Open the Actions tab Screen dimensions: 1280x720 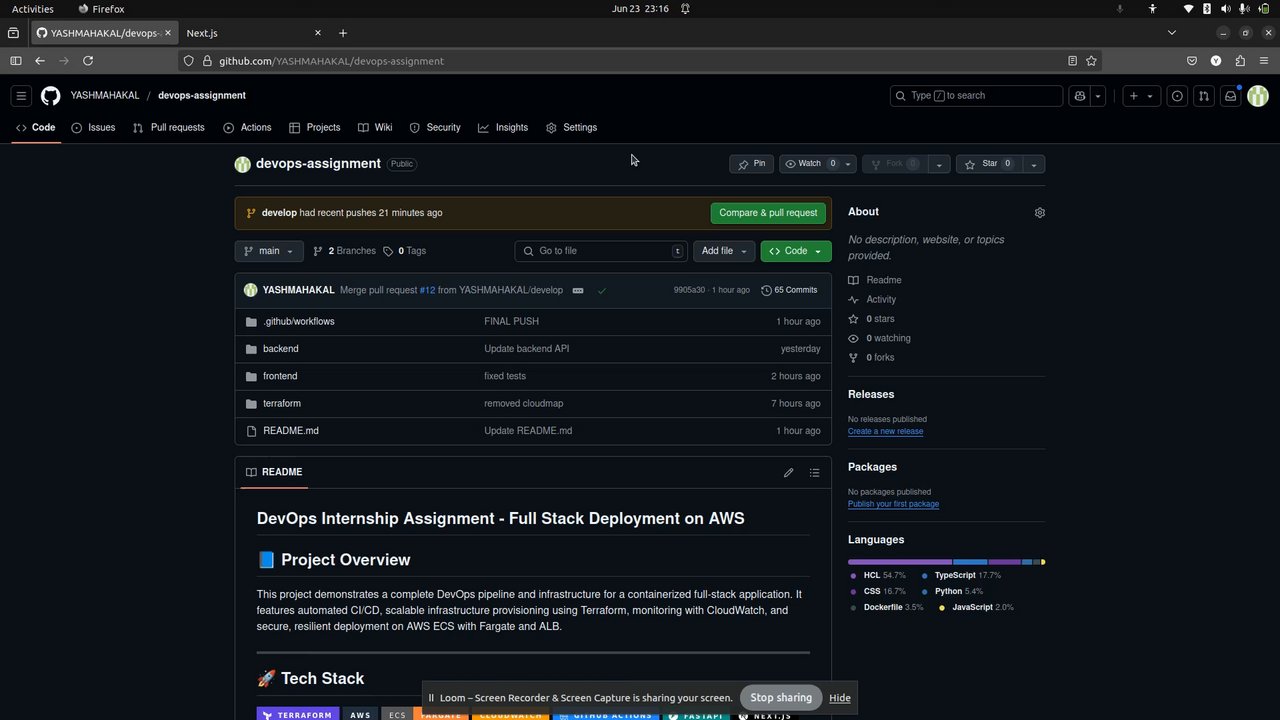click(247, 128)
